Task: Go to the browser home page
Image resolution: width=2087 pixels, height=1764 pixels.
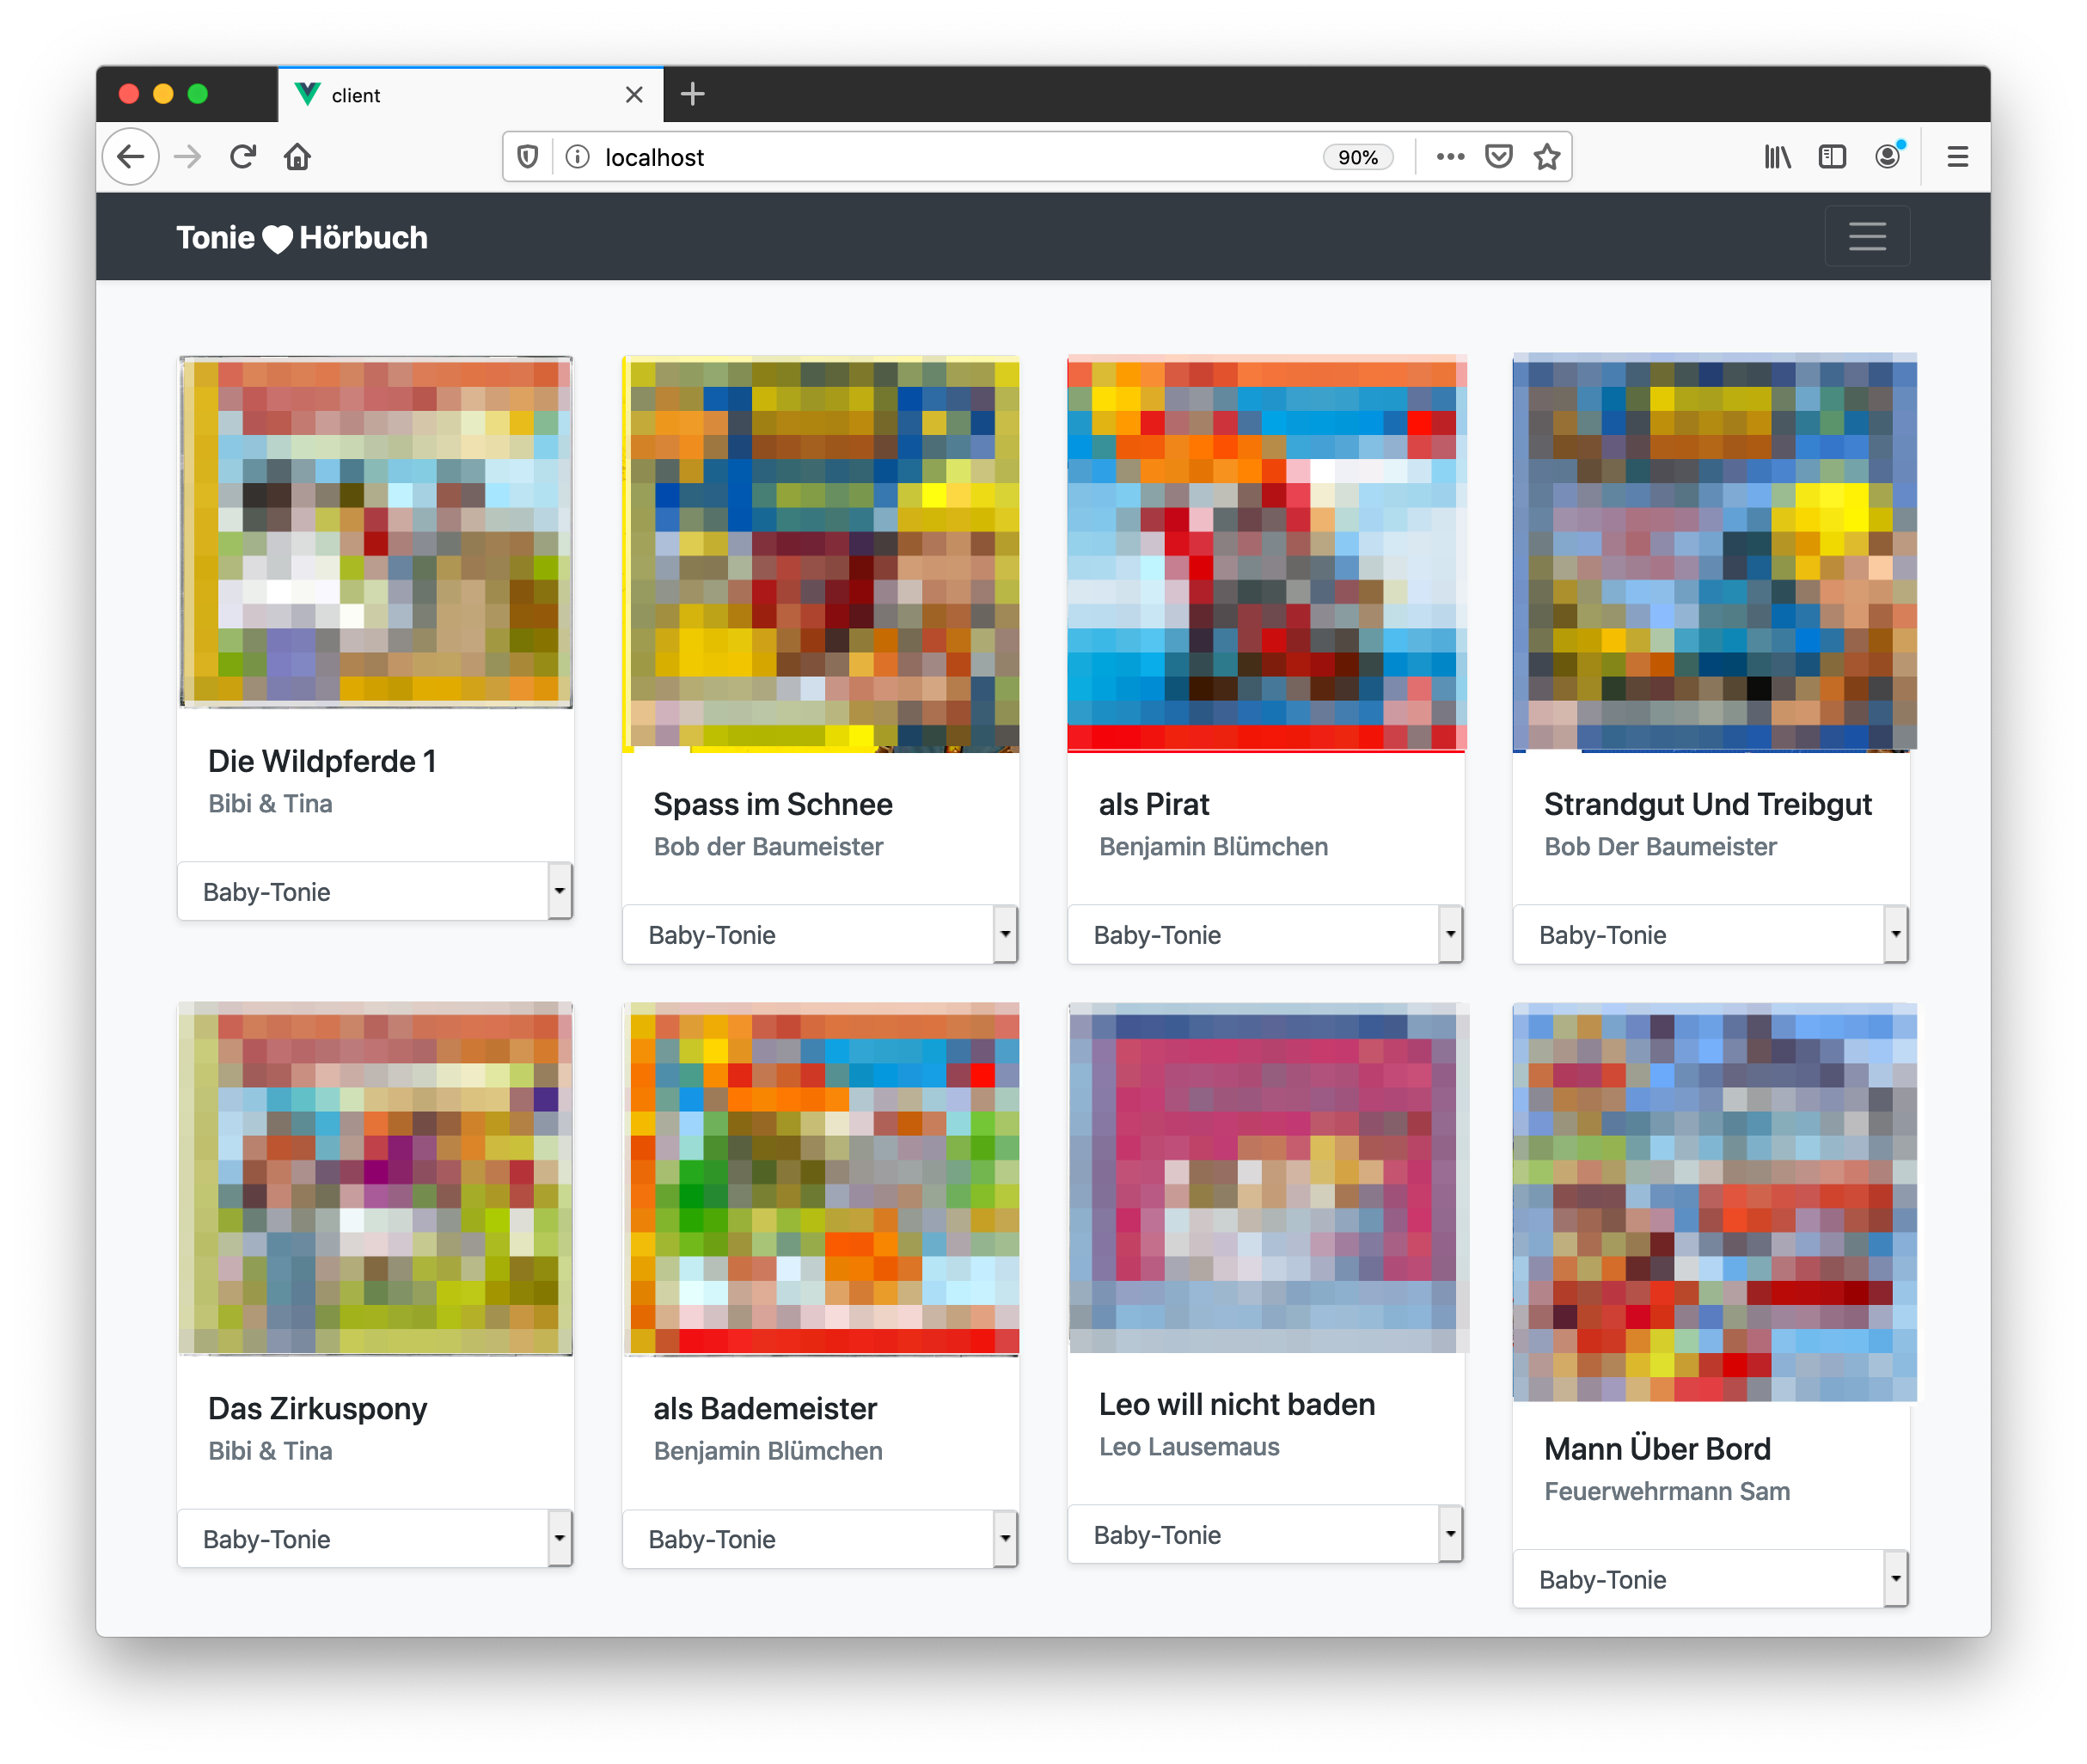Action: (x=297, y=157)
